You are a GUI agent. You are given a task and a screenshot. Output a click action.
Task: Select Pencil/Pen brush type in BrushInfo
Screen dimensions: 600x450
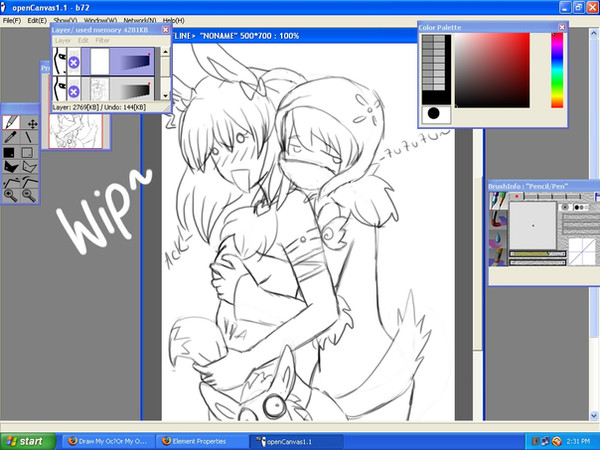tap(498, 200)
